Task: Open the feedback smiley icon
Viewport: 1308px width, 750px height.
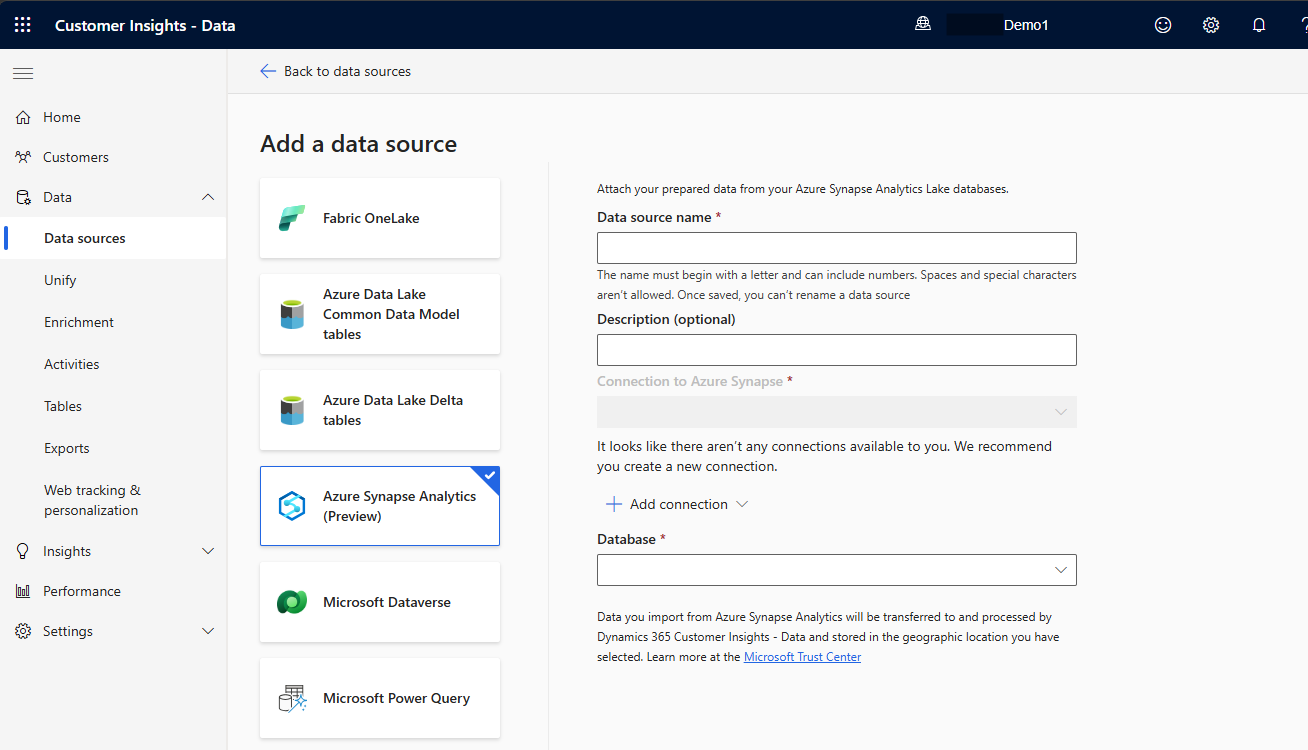Action: pos(1163,25)
